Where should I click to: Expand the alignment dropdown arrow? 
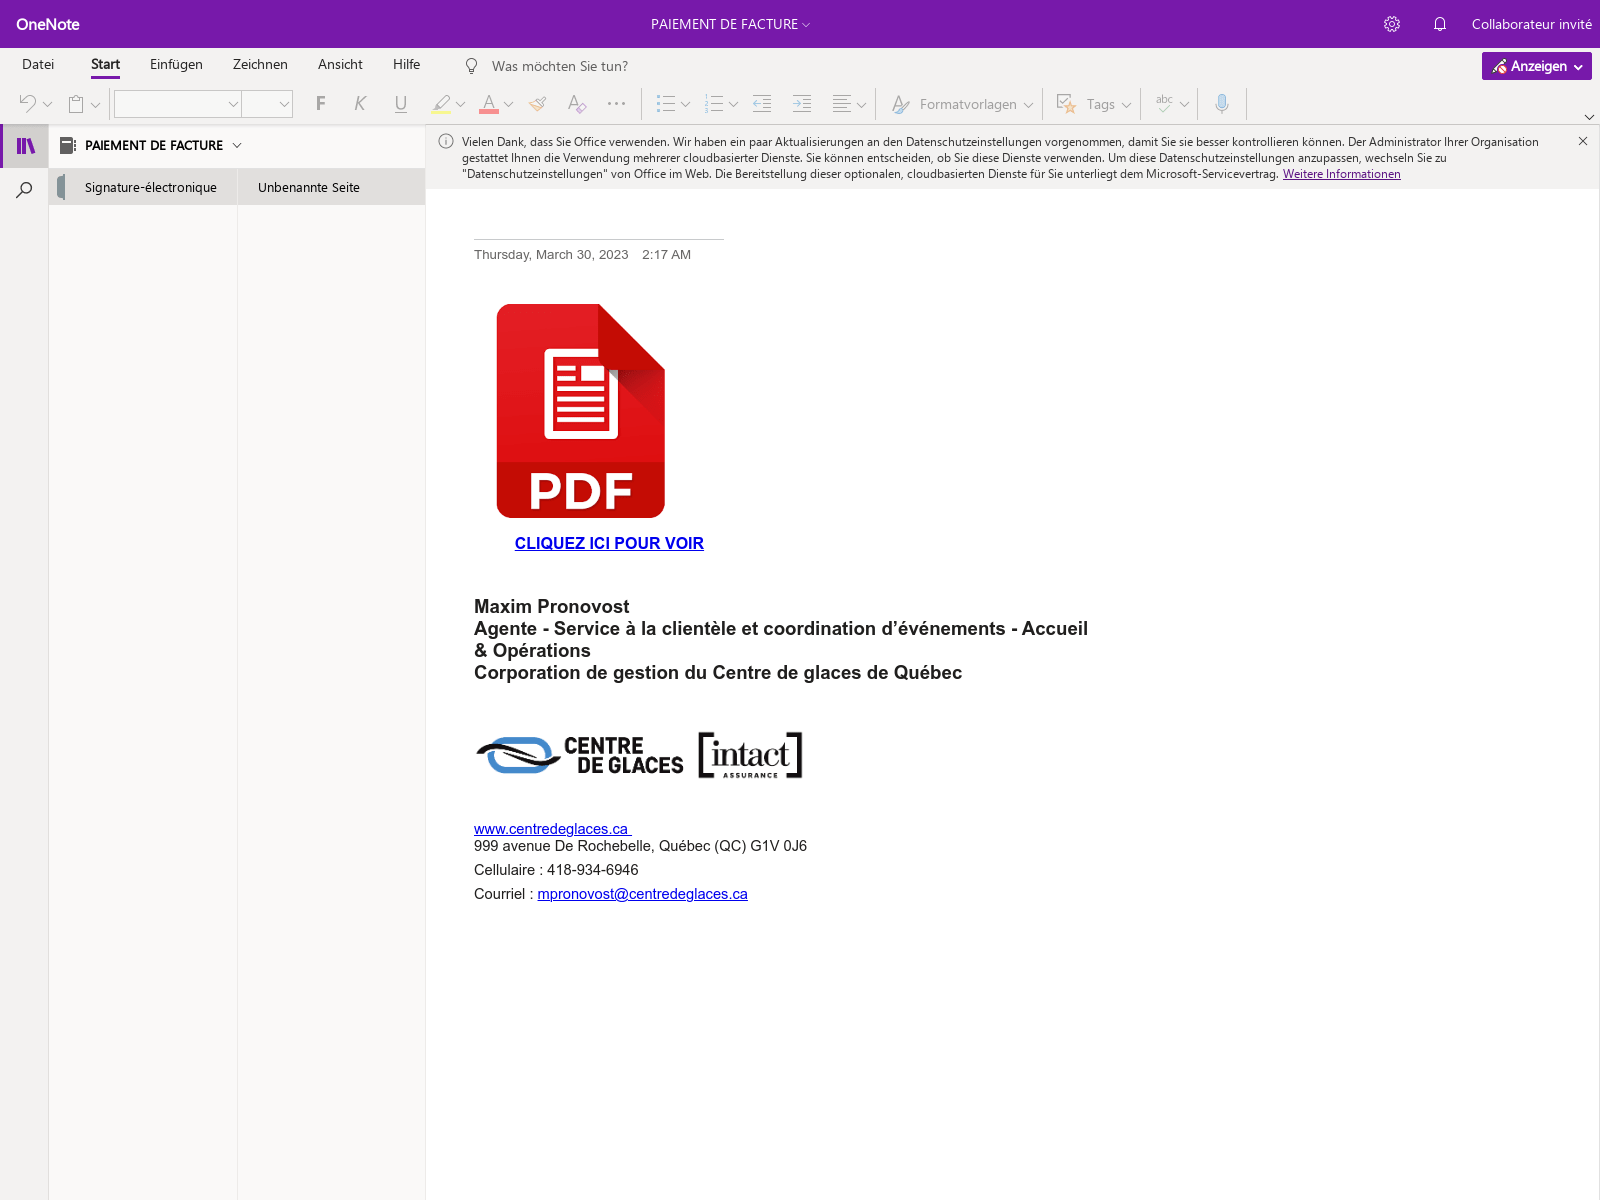pyautogui.click(x=861, y=104)
